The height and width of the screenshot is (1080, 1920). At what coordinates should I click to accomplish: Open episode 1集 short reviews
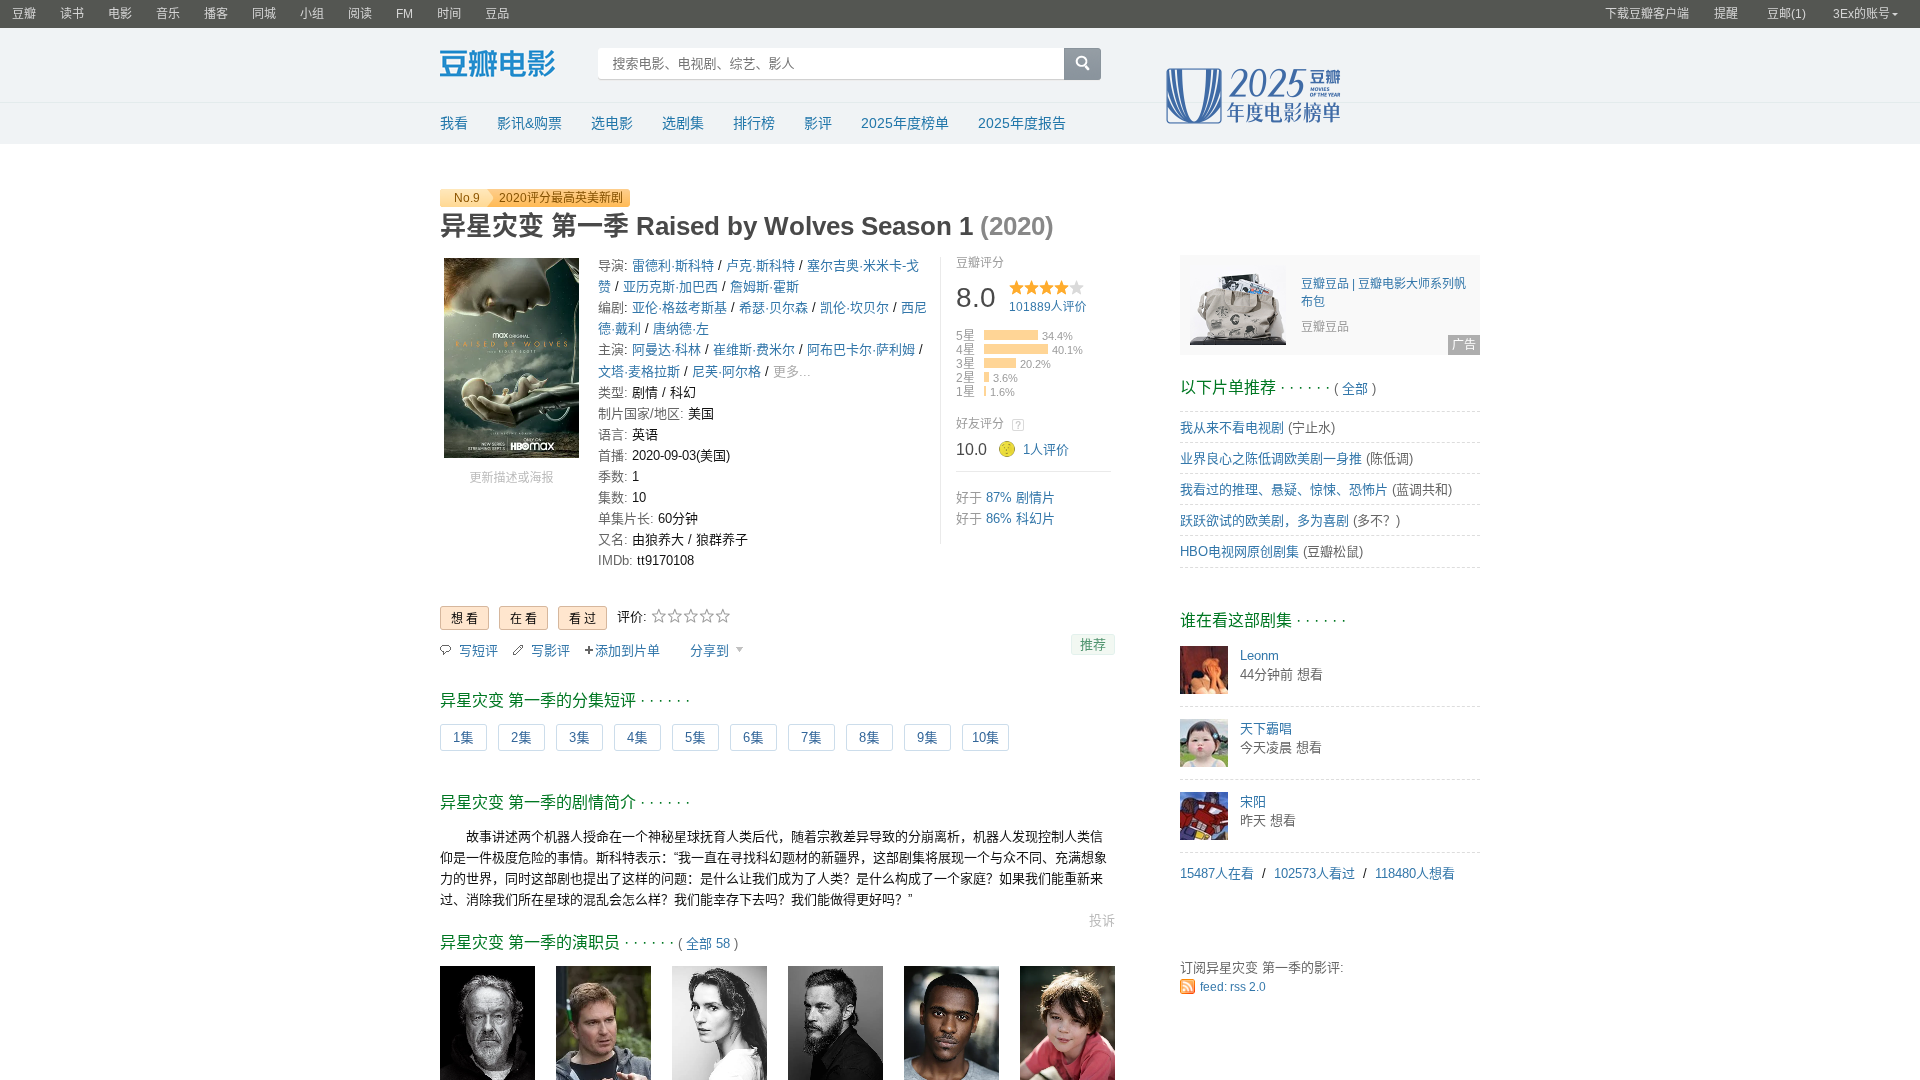(463, 738)
